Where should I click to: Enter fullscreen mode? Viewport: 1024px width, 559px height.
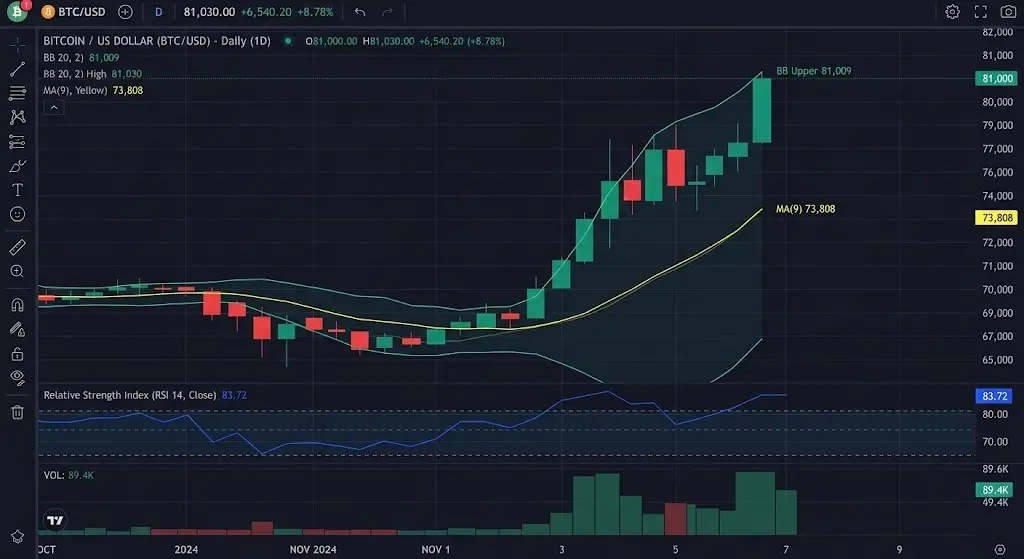(980, 12)
